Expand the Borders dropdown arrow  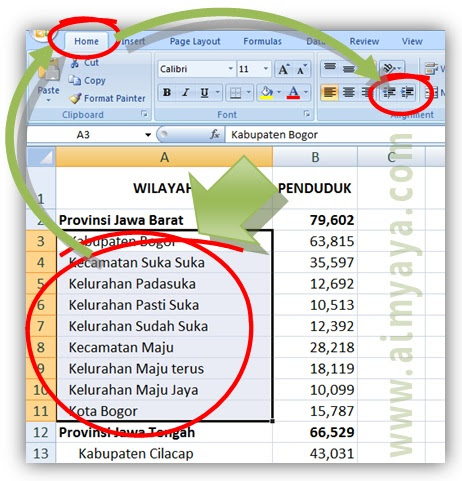(x=248, y=93)
